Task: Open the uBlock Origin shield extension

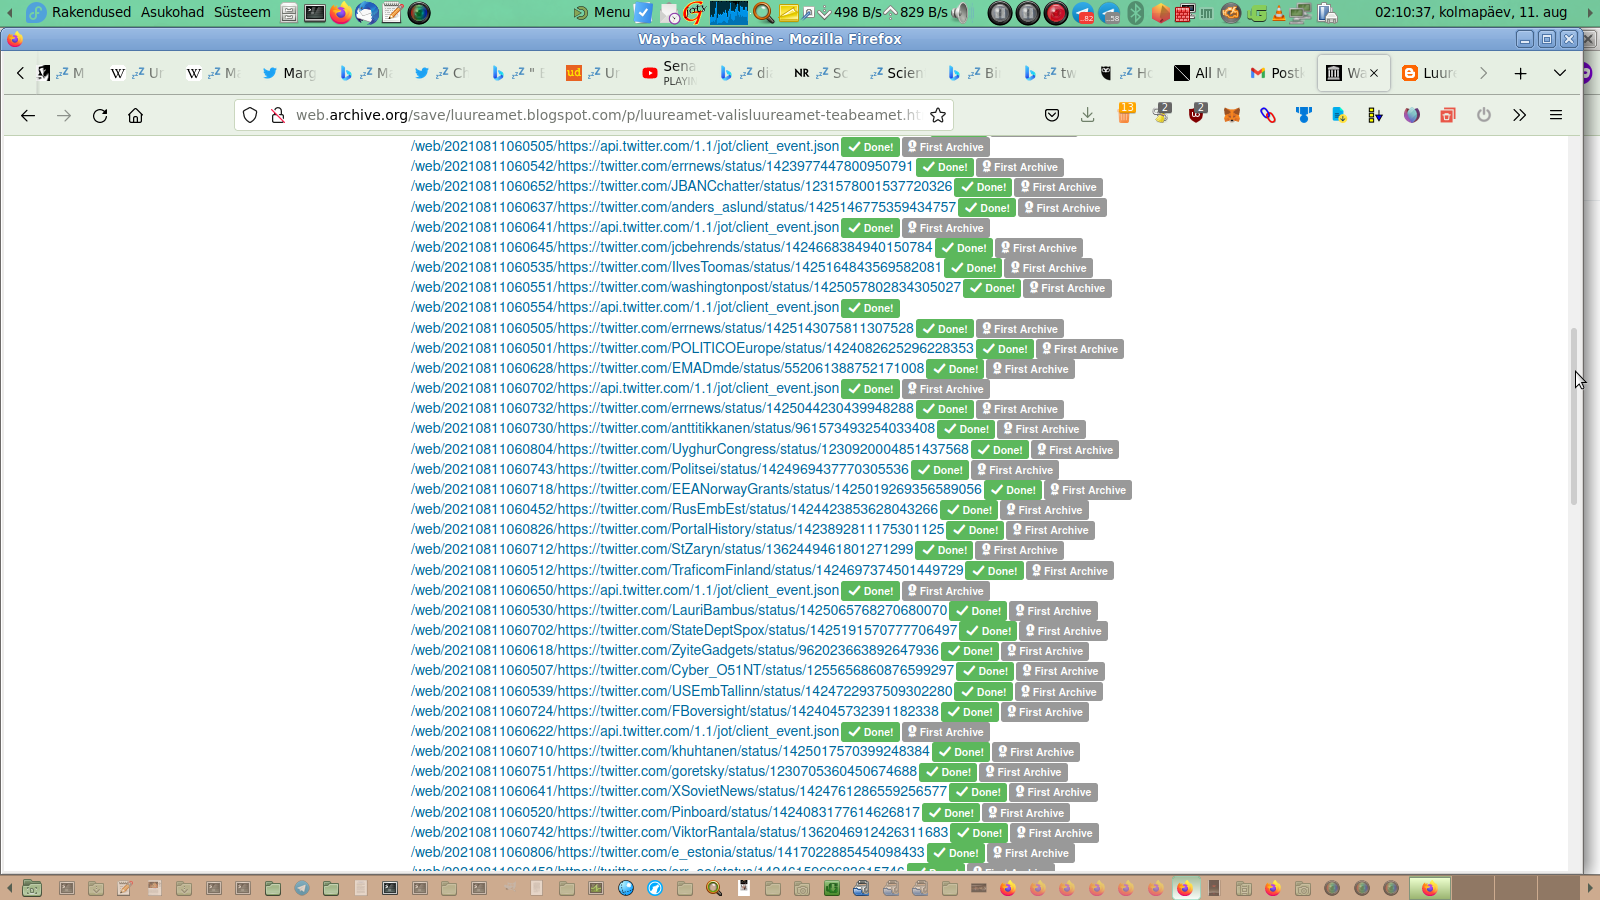Action: point(1197,114)
